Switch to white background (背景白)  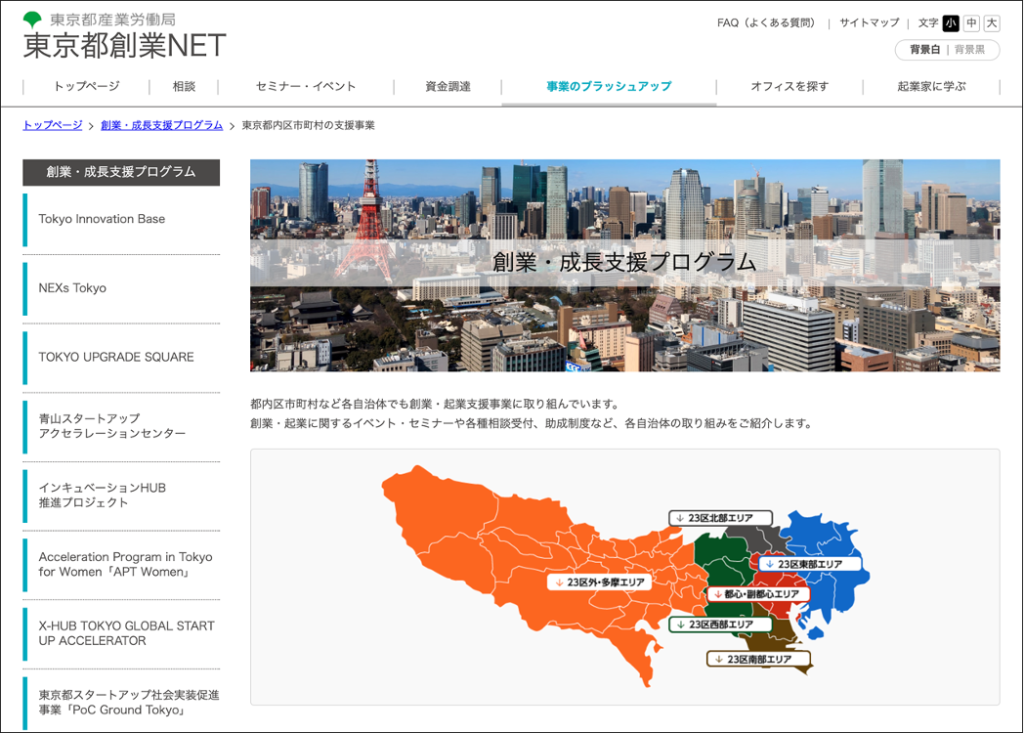(x=924, y=49)
